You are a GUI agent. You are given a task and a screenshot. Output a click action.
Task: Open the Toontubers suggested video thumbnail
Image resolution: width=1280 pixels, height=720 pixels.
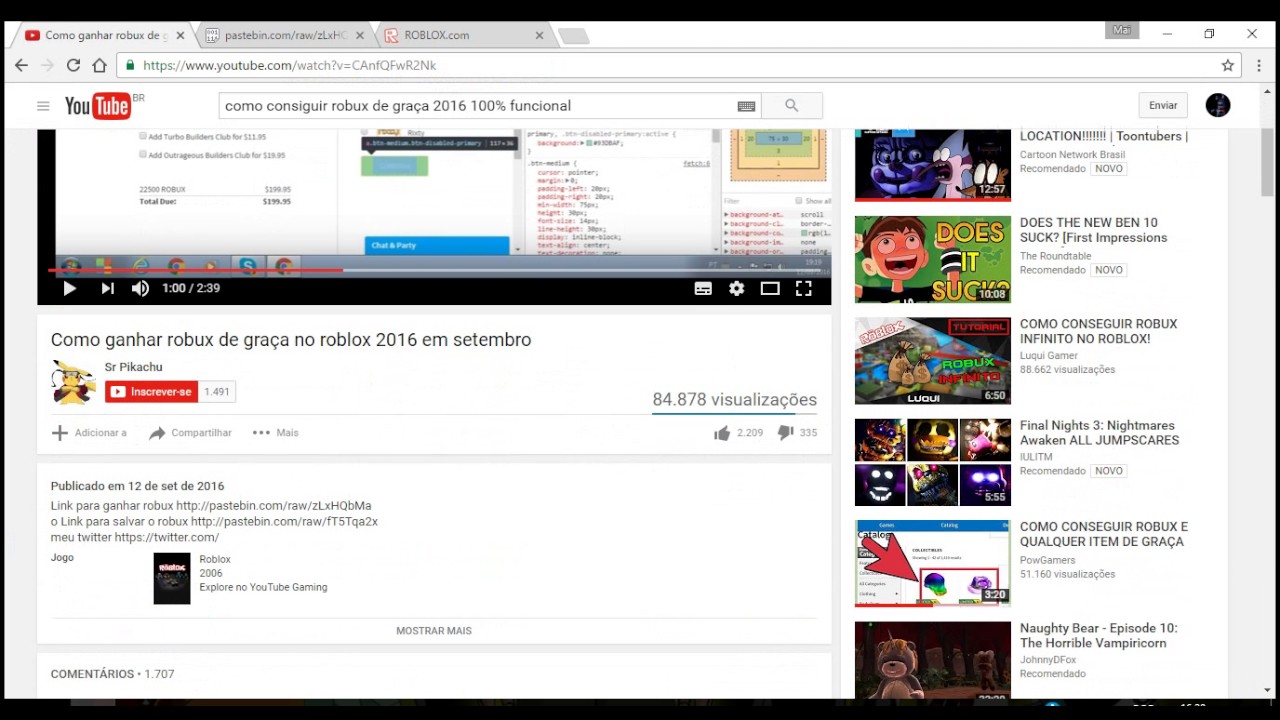point(933,165)
